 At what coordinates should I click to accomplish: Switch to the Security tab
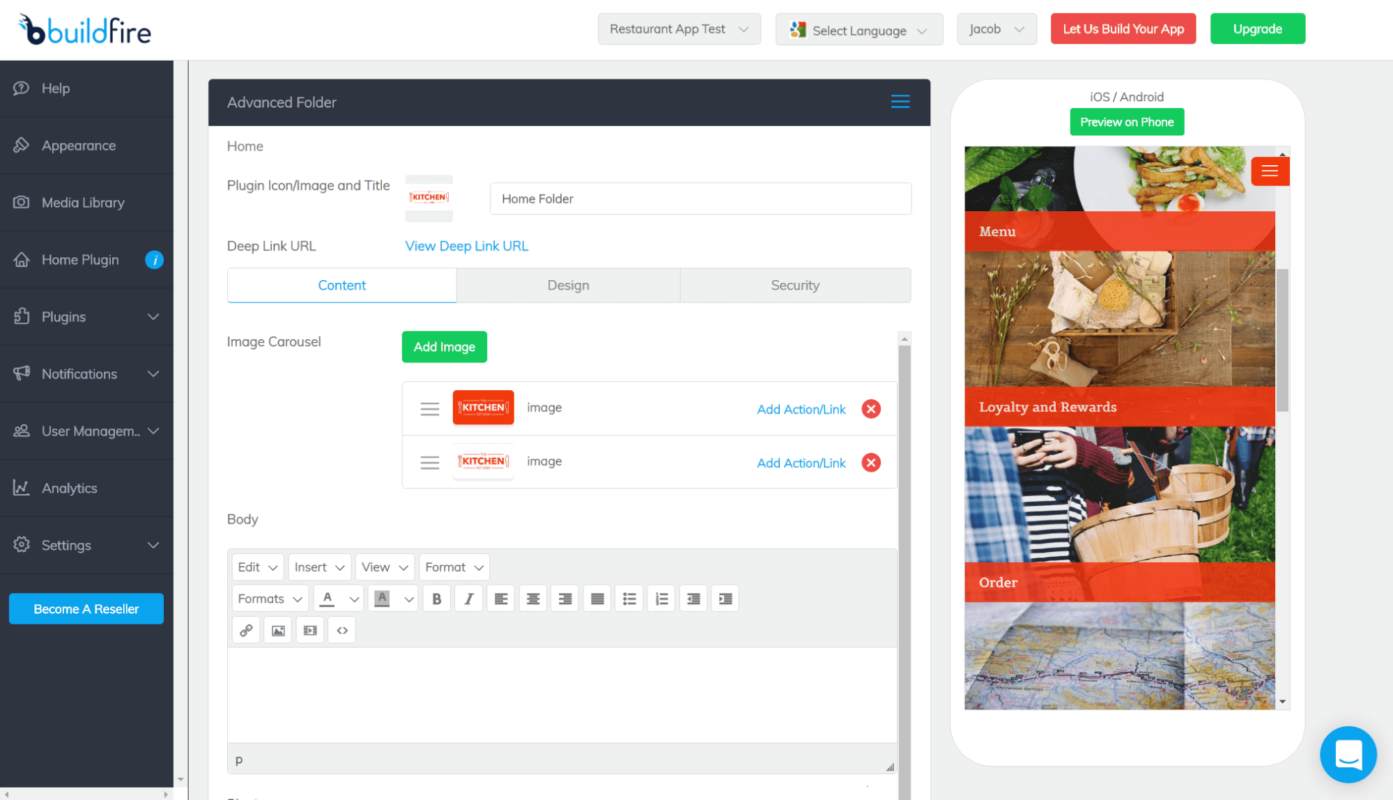pos(795,285)
